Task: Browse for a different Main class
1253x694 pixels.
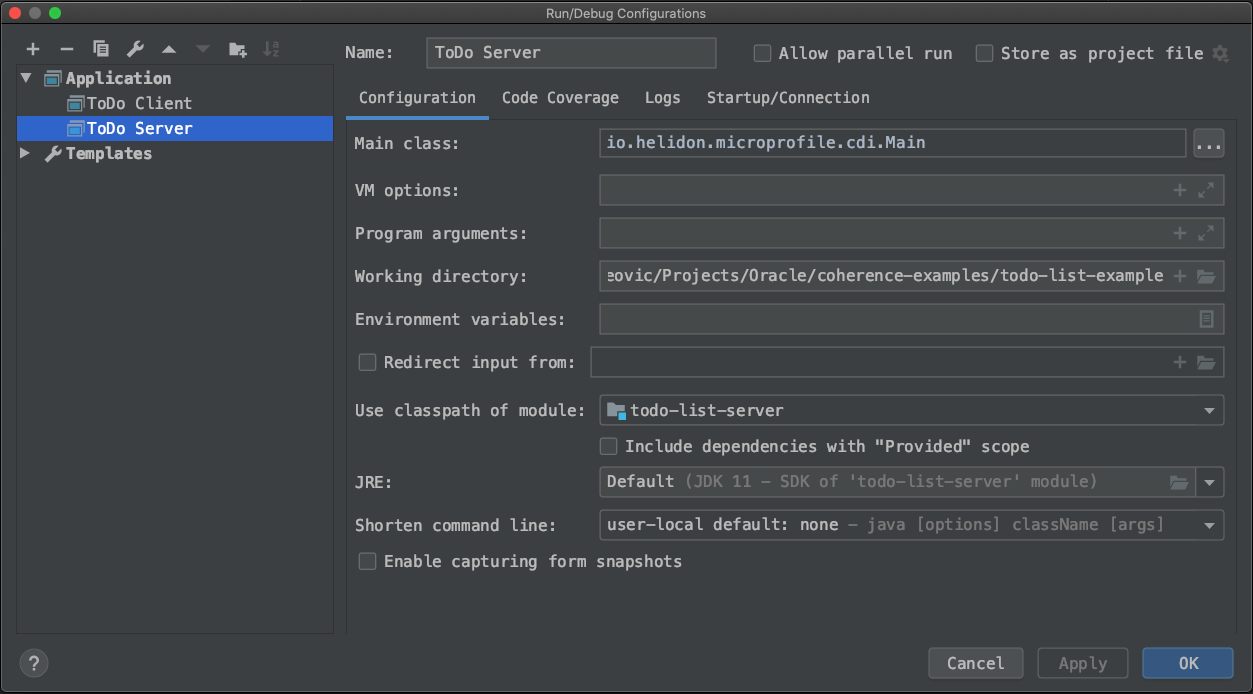Action: click(1208, 143)
